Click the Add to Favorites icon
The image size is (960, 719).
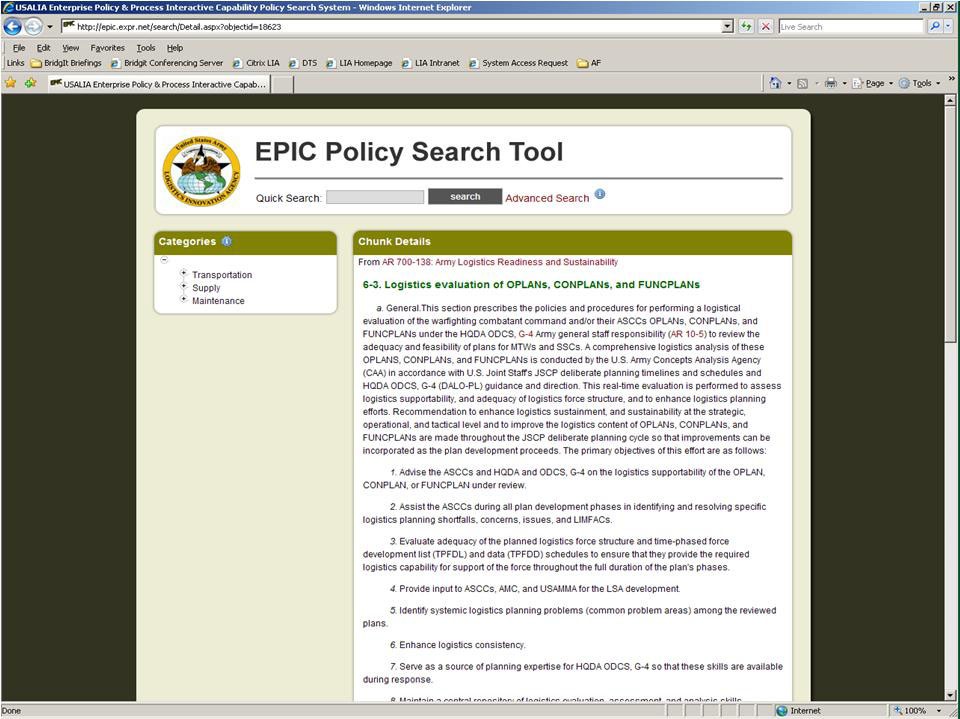pyautogui.click(x=30, y=83)
